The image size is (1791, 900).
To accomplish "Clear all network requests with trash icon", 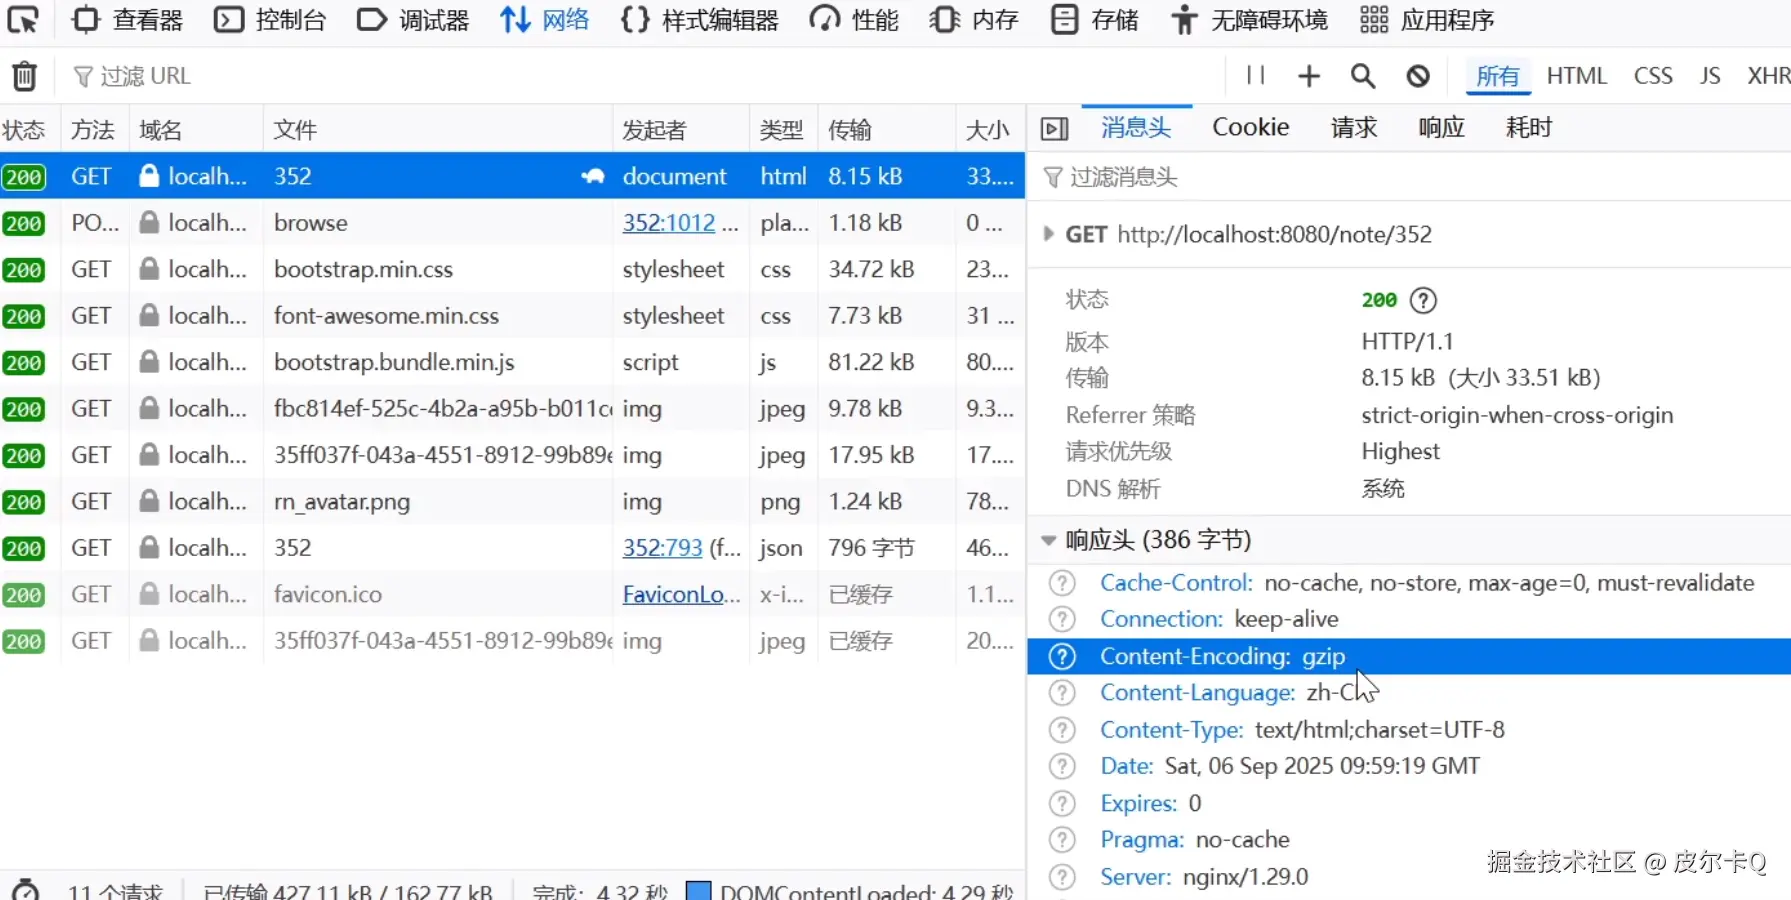I will 23,76.
